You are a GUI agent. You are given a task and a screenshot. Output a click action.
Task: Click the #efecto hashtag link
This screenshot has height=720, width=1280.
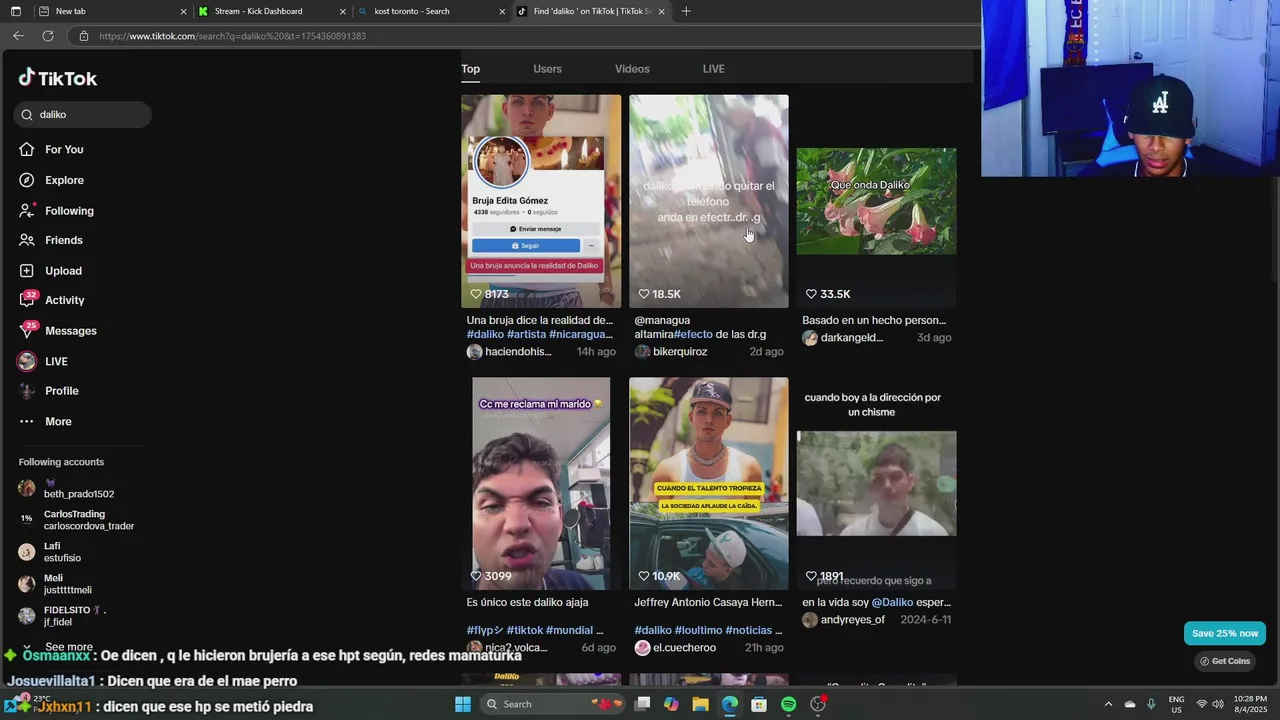[x=693, y=334]
